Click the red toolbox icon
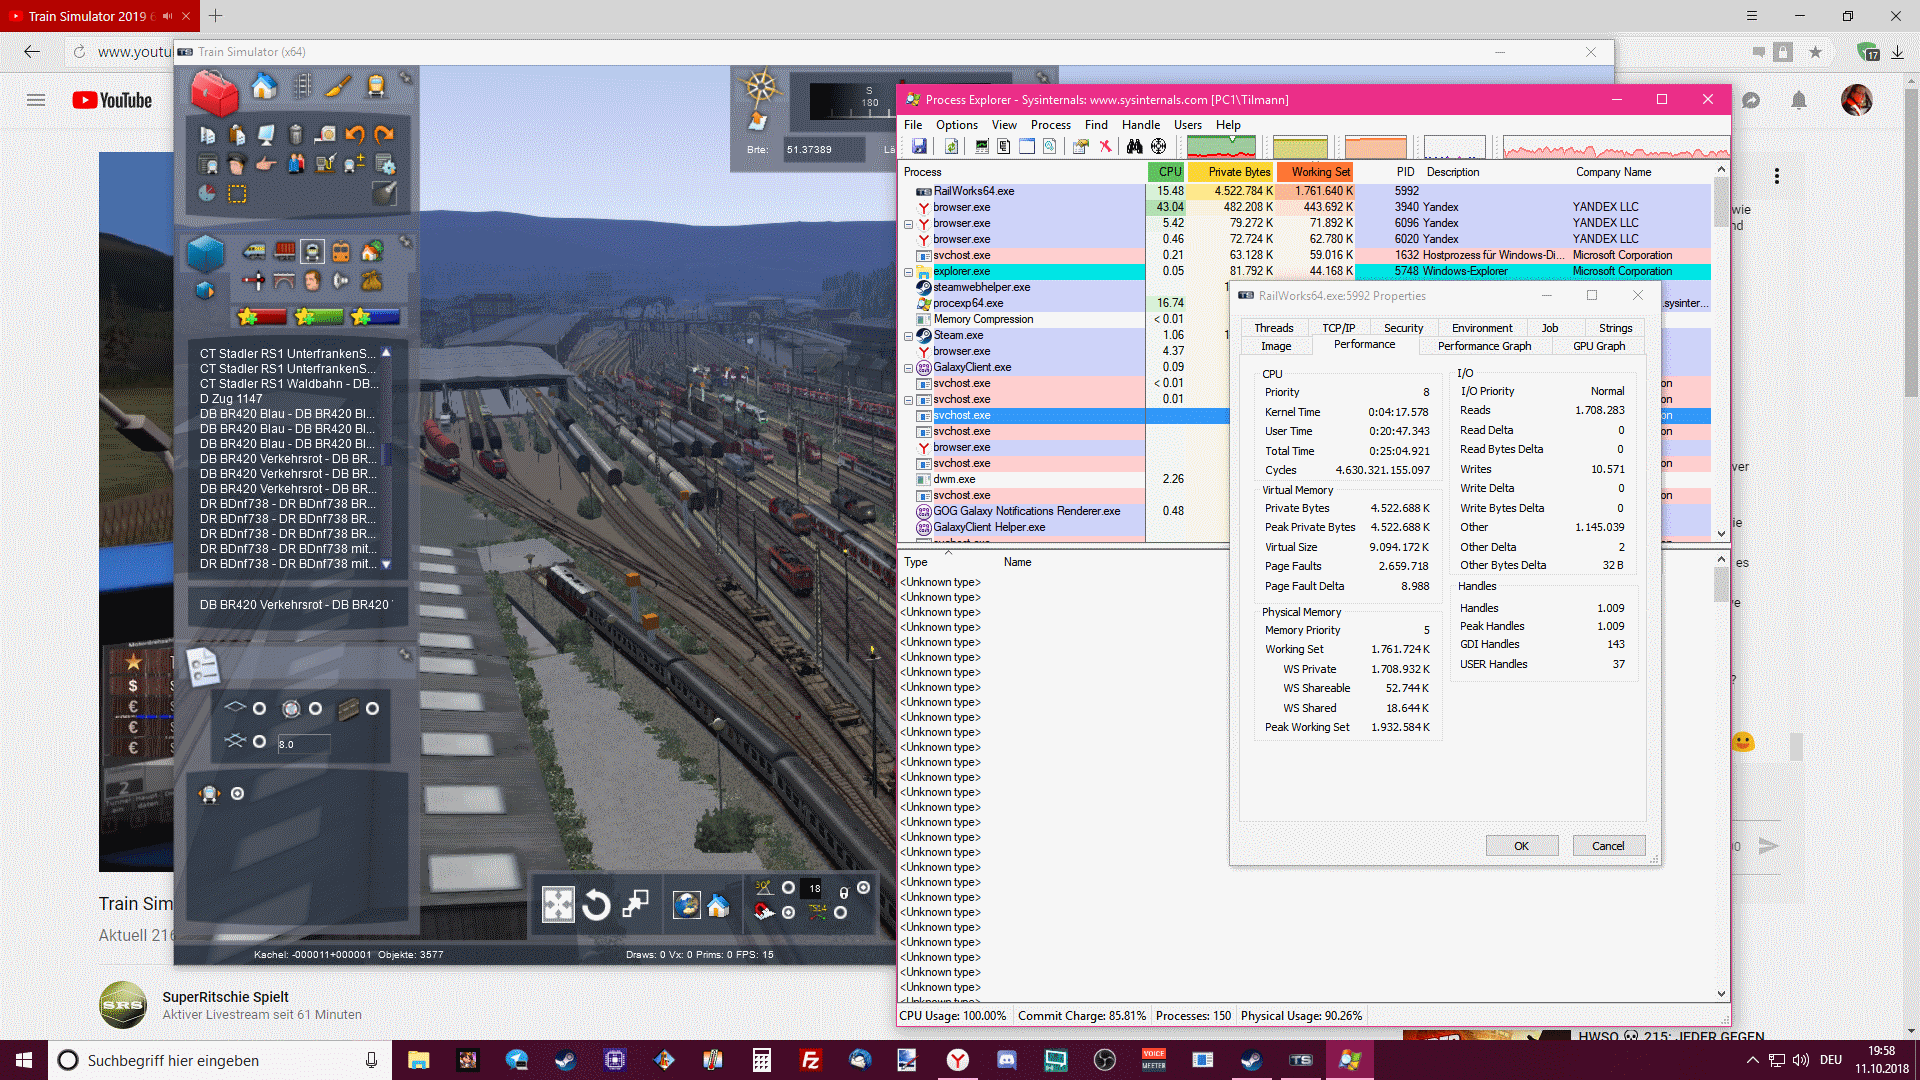This screenshot has width=1920, height=1080. point(214,93)
